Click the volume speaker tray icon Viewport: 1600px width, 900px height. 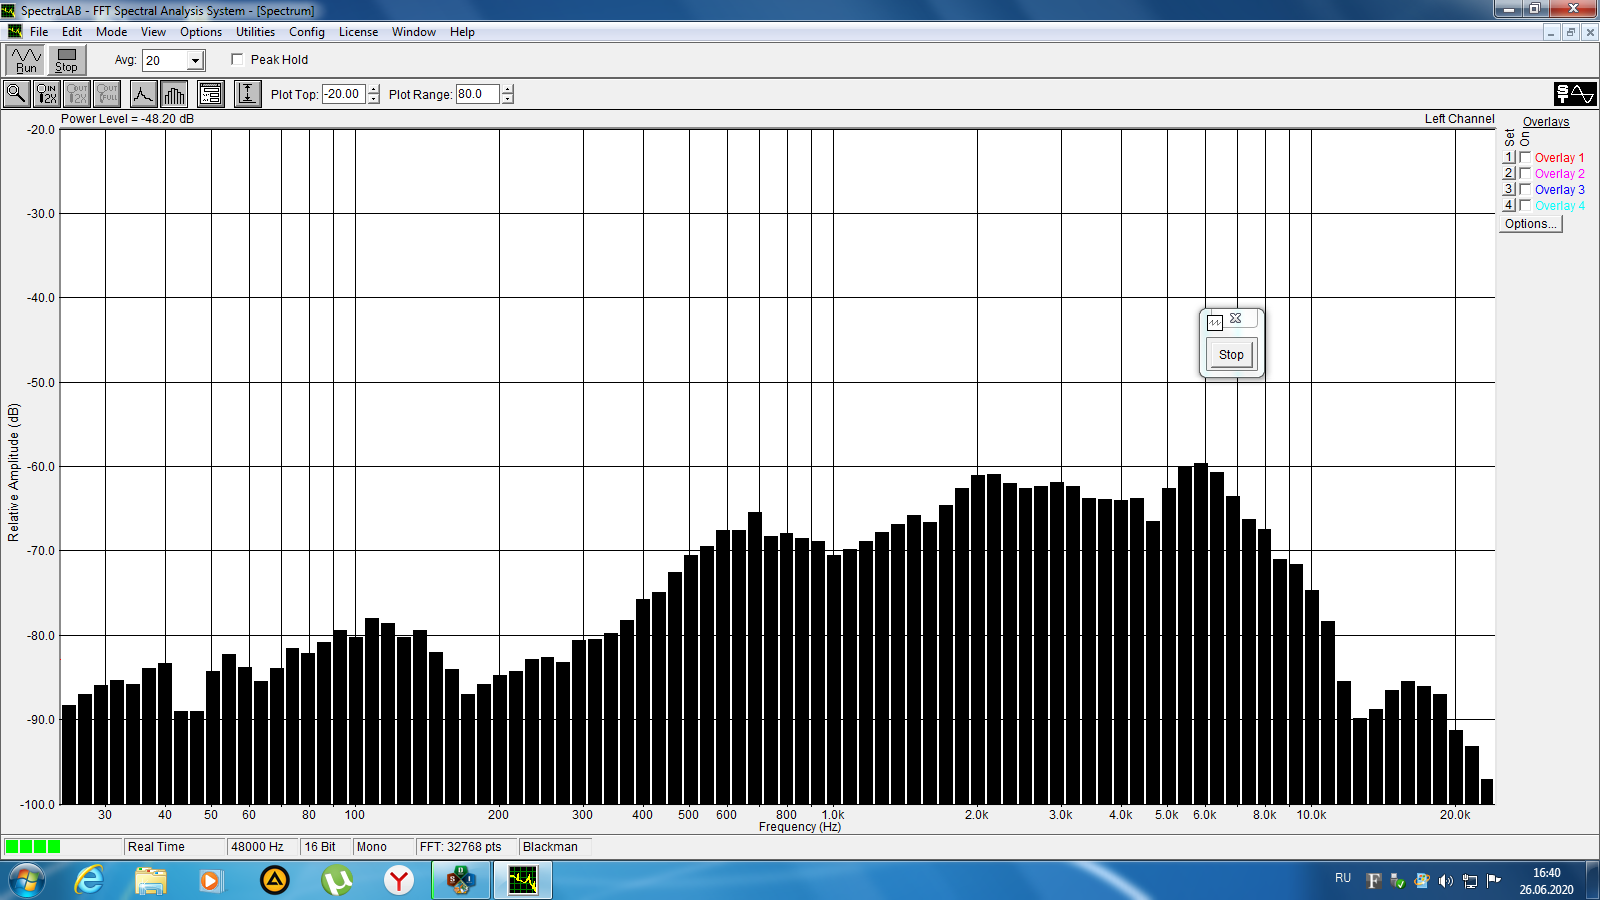point(1446,881)
